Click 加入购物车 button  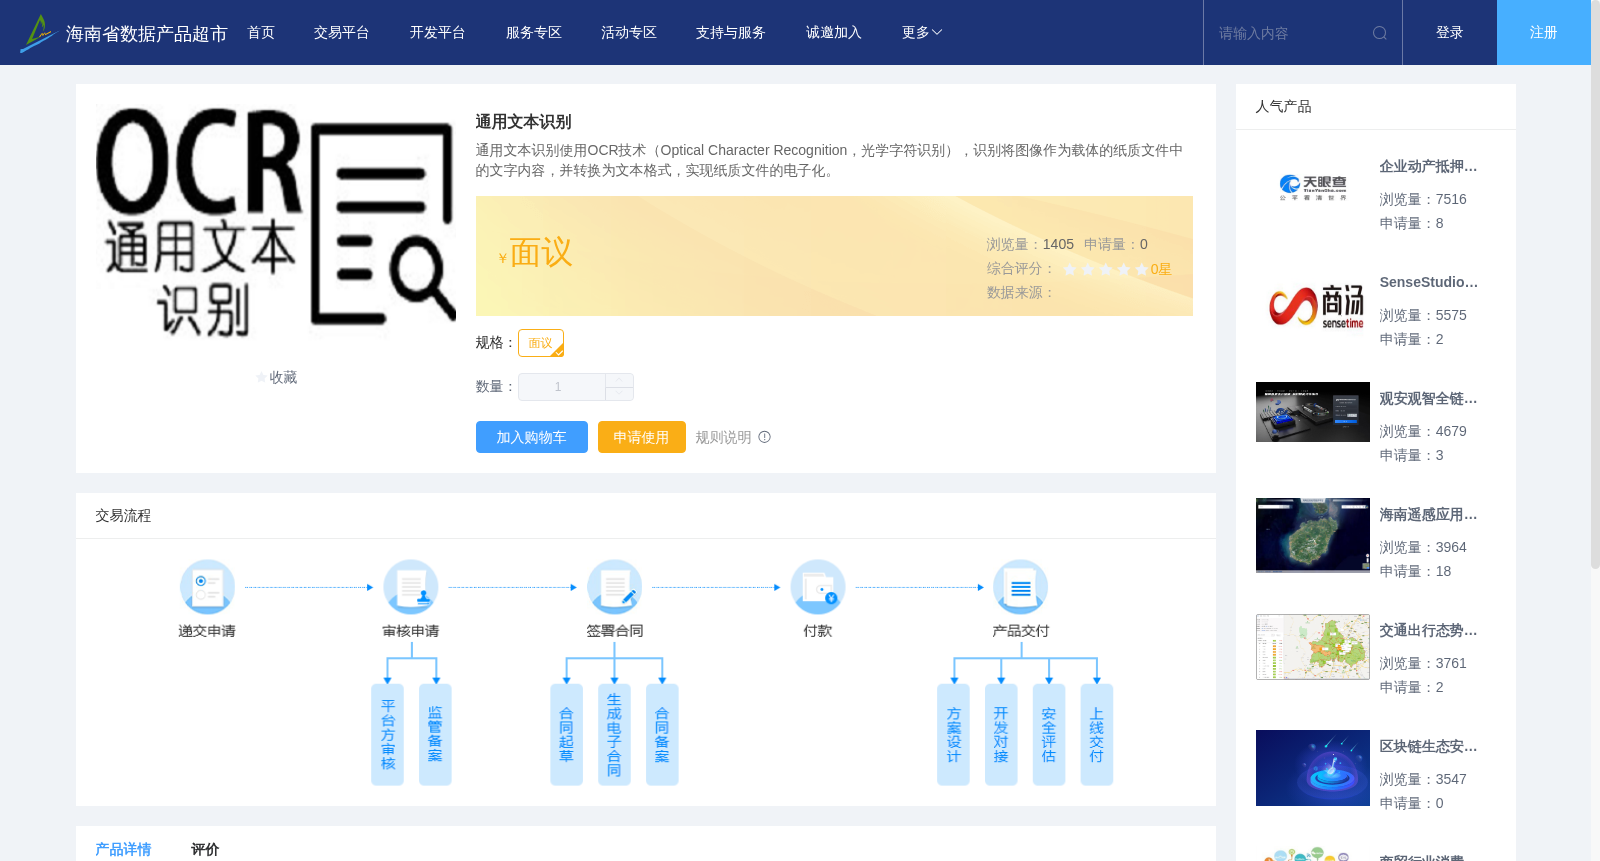pos(532,437)
